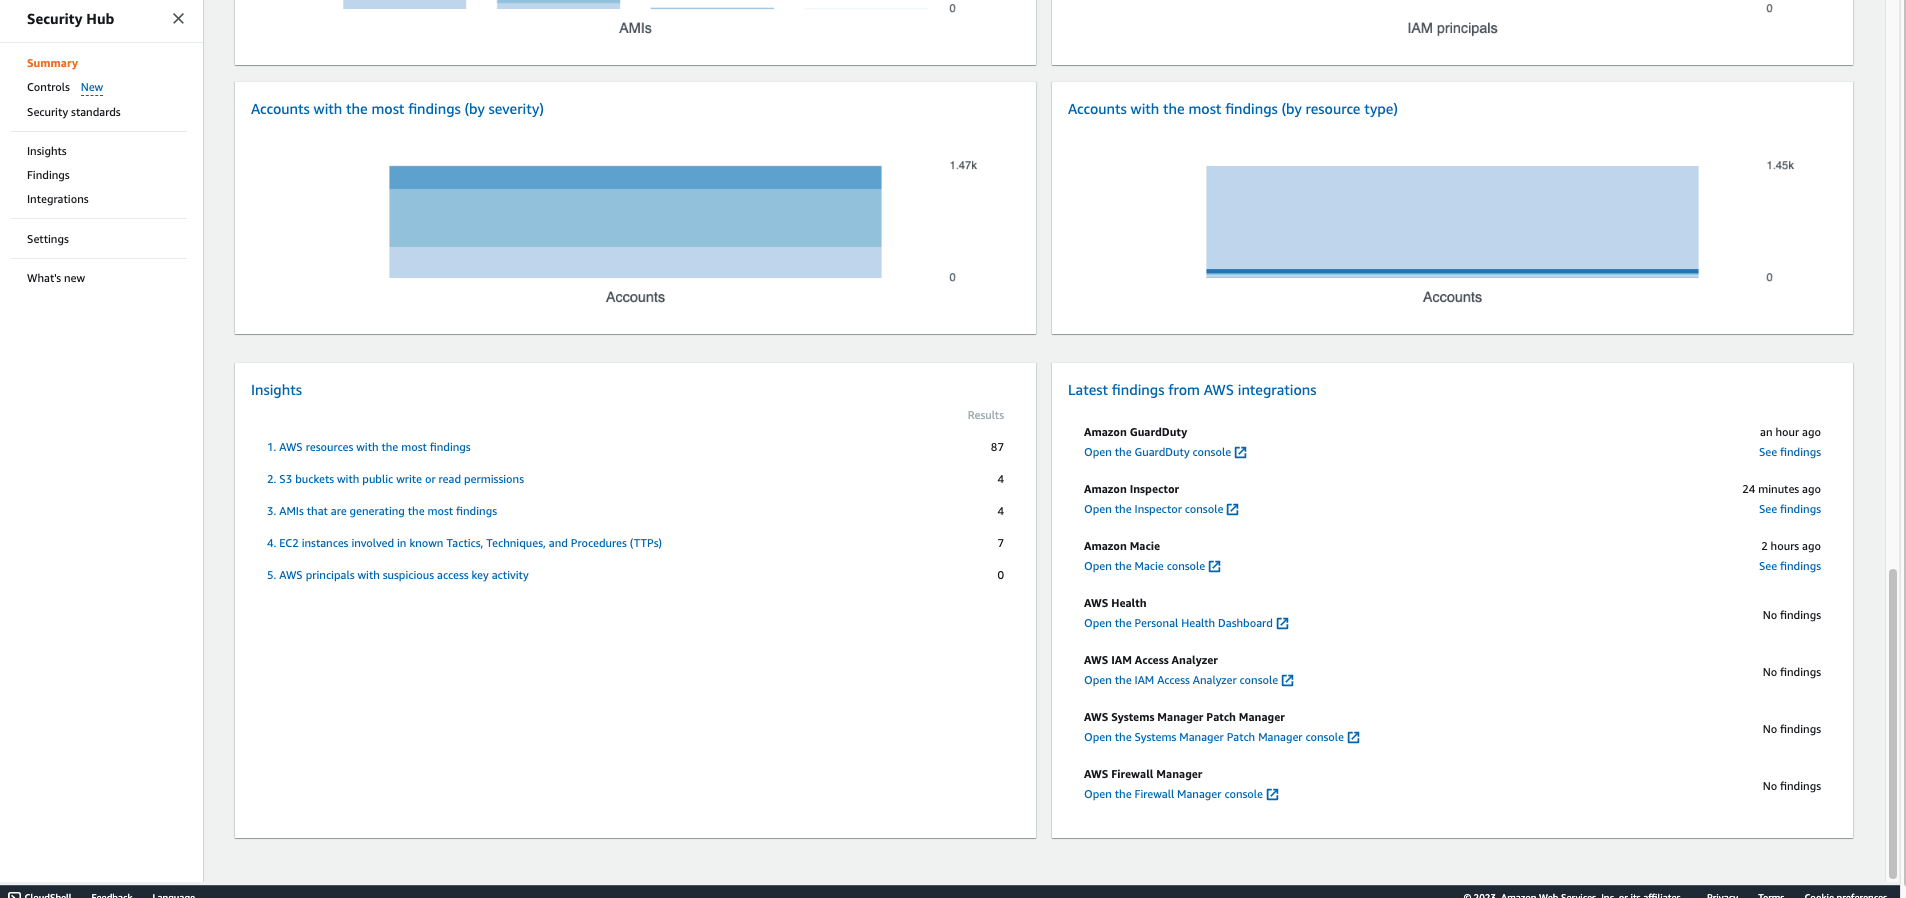Open Systems Manager Patch Manager external icon
Screen dimensions: 1906x898
pos(1354,738)
